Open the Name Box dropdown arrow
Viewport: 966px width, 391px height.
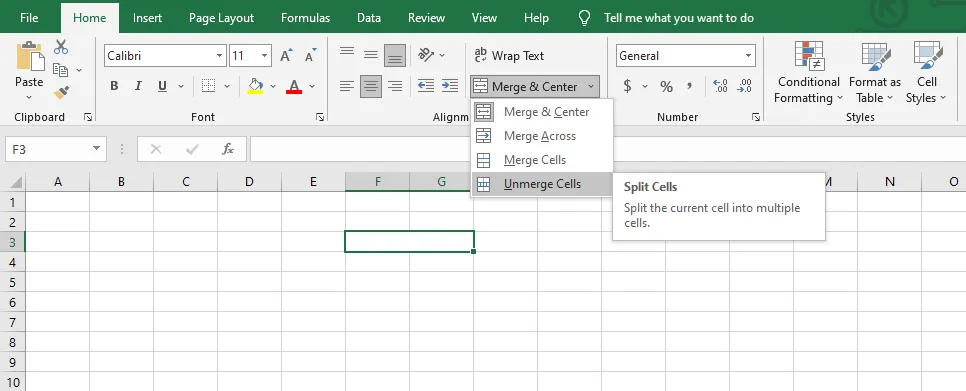click(96, 149)
